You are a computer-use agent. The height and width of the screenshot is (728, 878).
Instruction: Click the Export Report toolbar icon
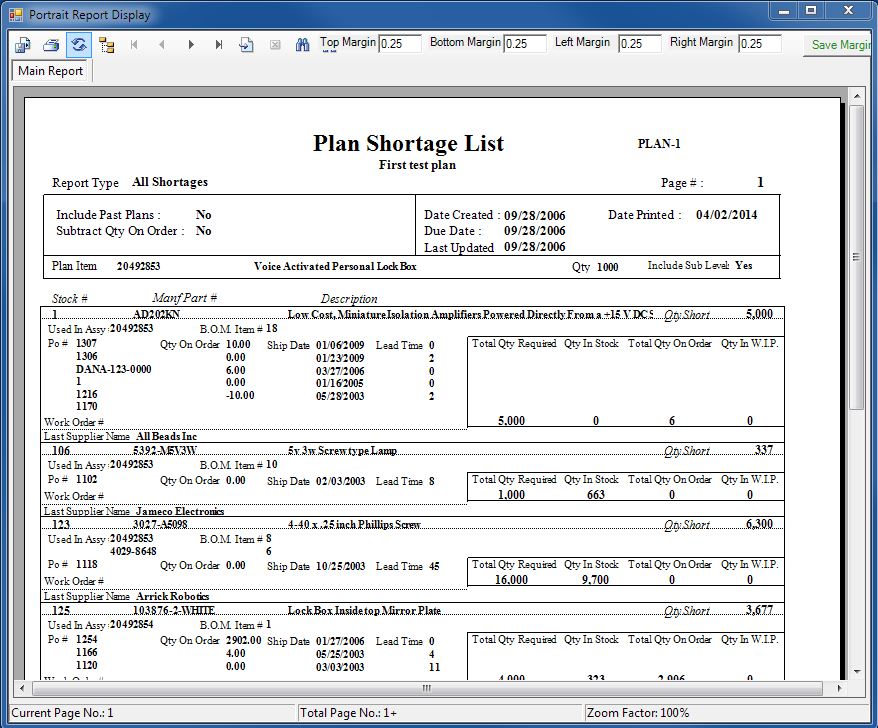coord(23,45)
